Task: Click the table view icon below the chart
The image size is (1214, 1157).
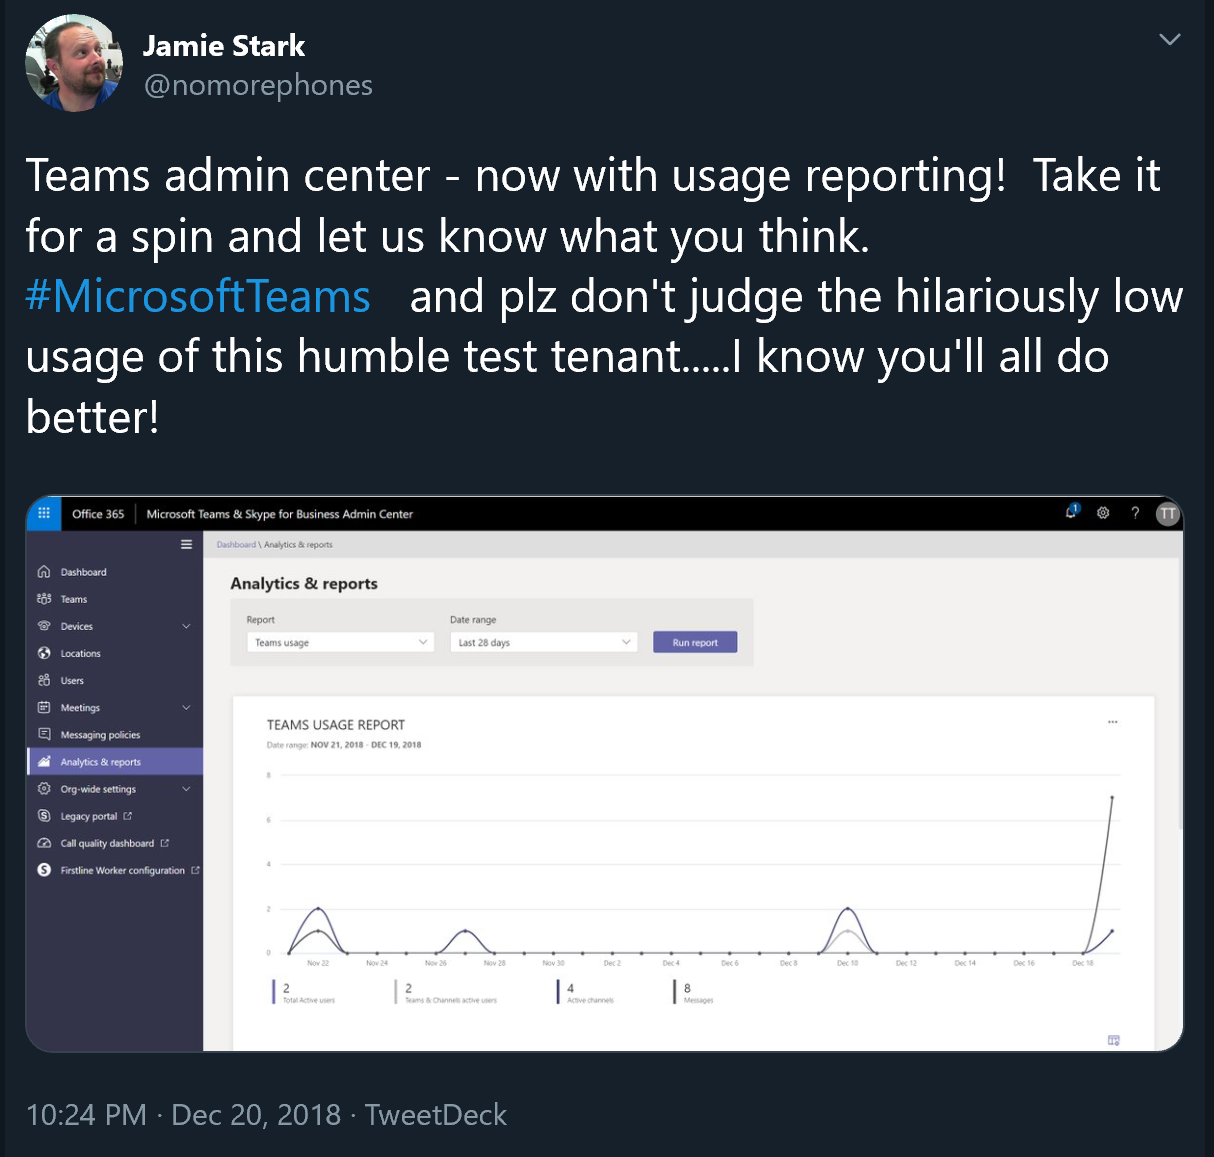Action: (x=1113, y=1040)
